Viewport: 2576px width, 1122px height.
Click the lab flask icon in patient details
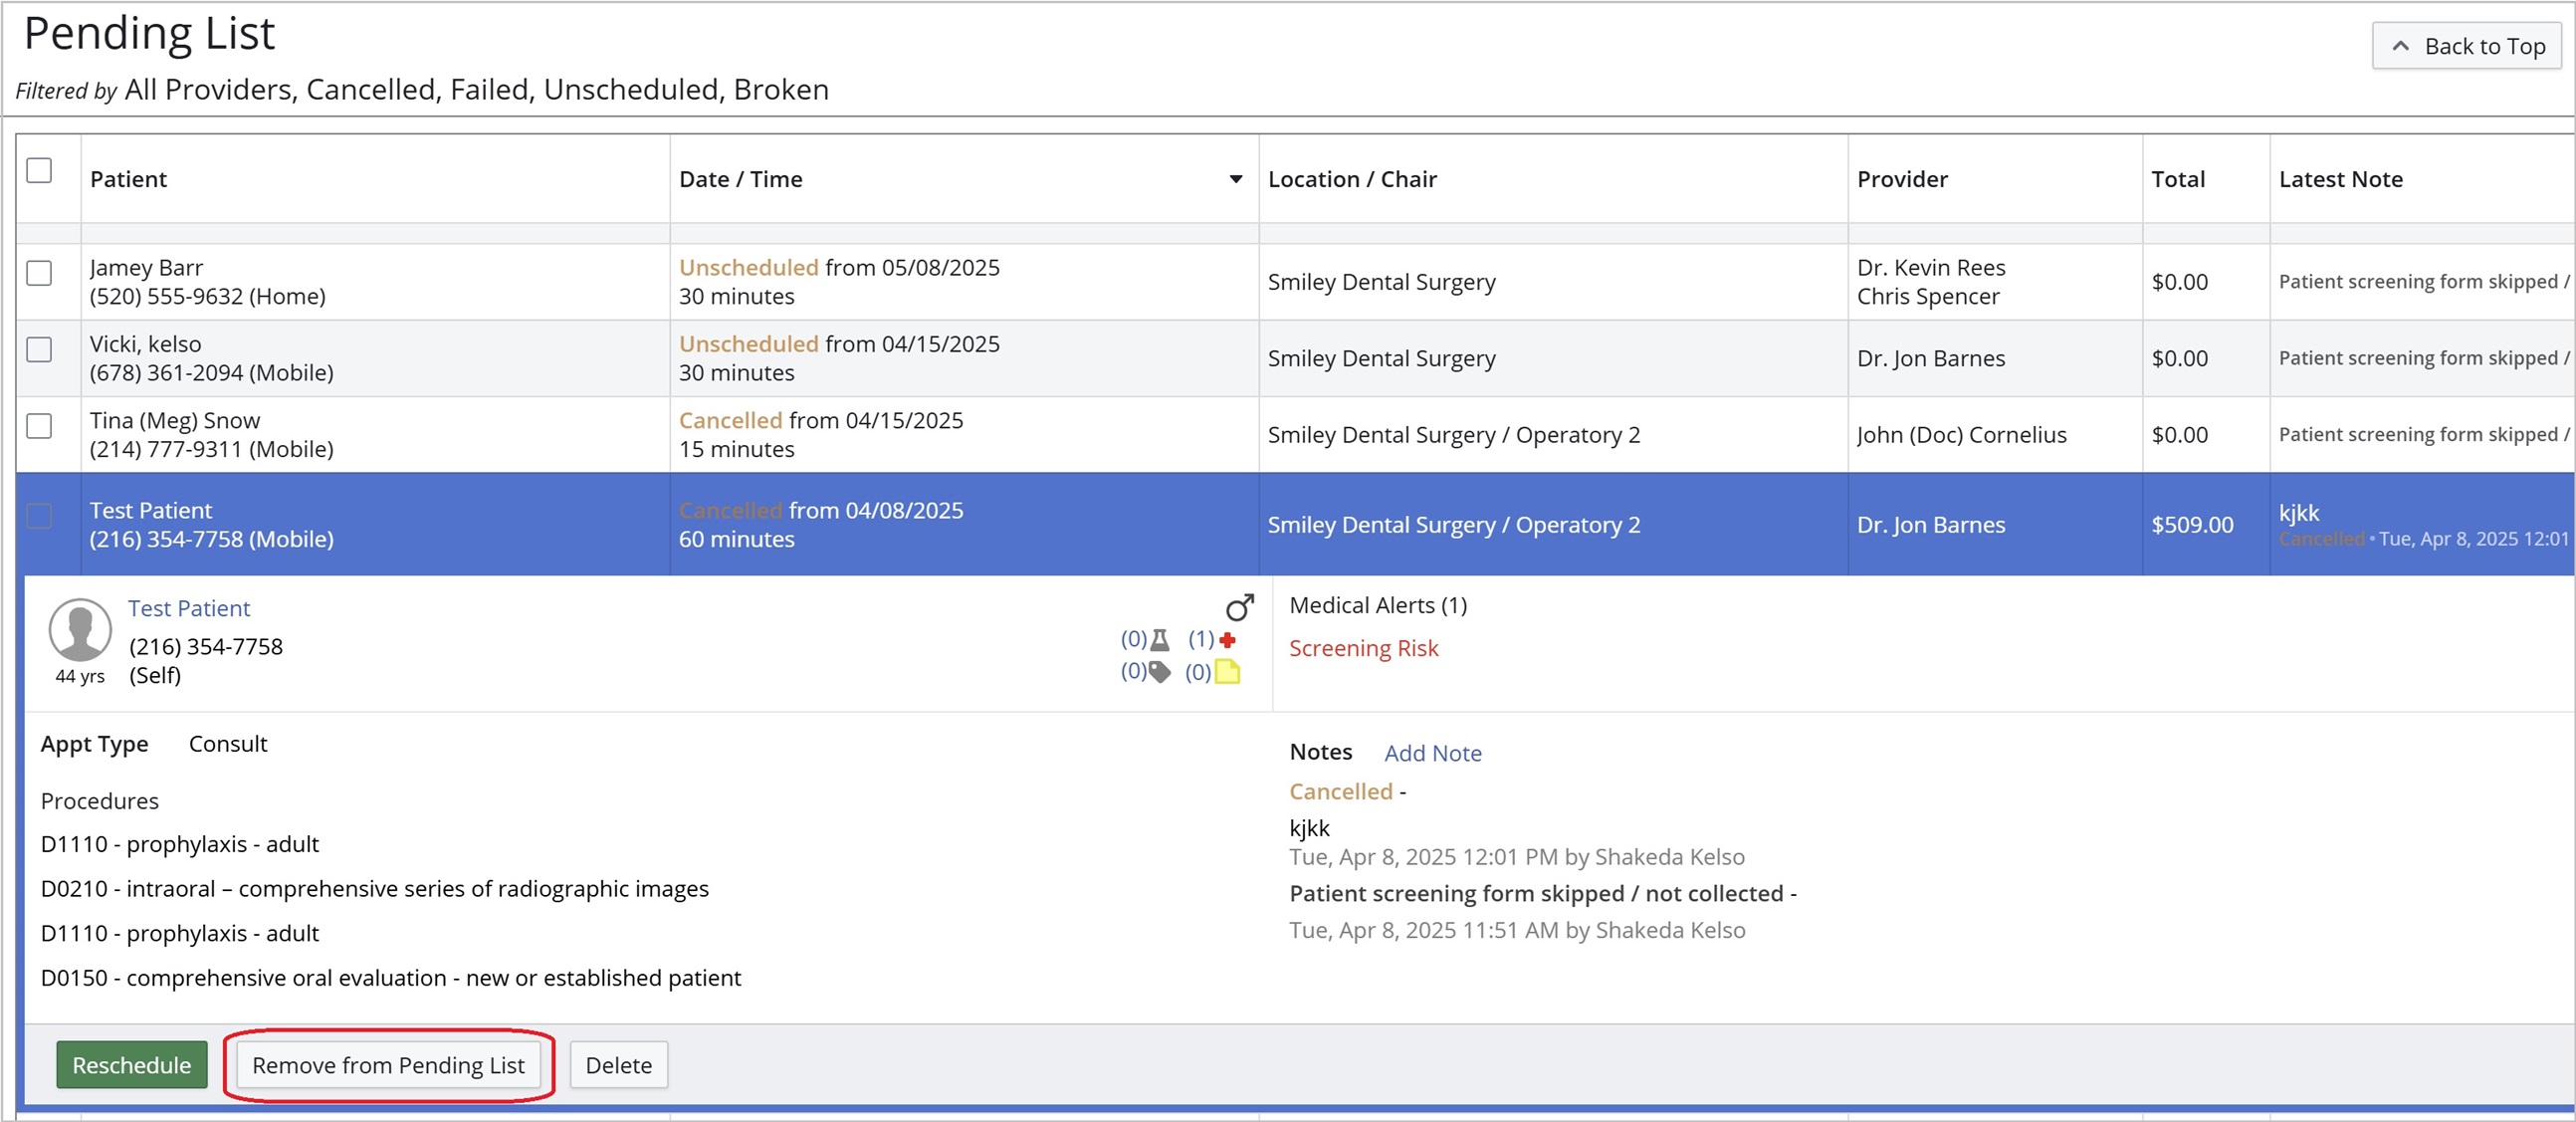pyautogui.click(x=1159, y=640)
